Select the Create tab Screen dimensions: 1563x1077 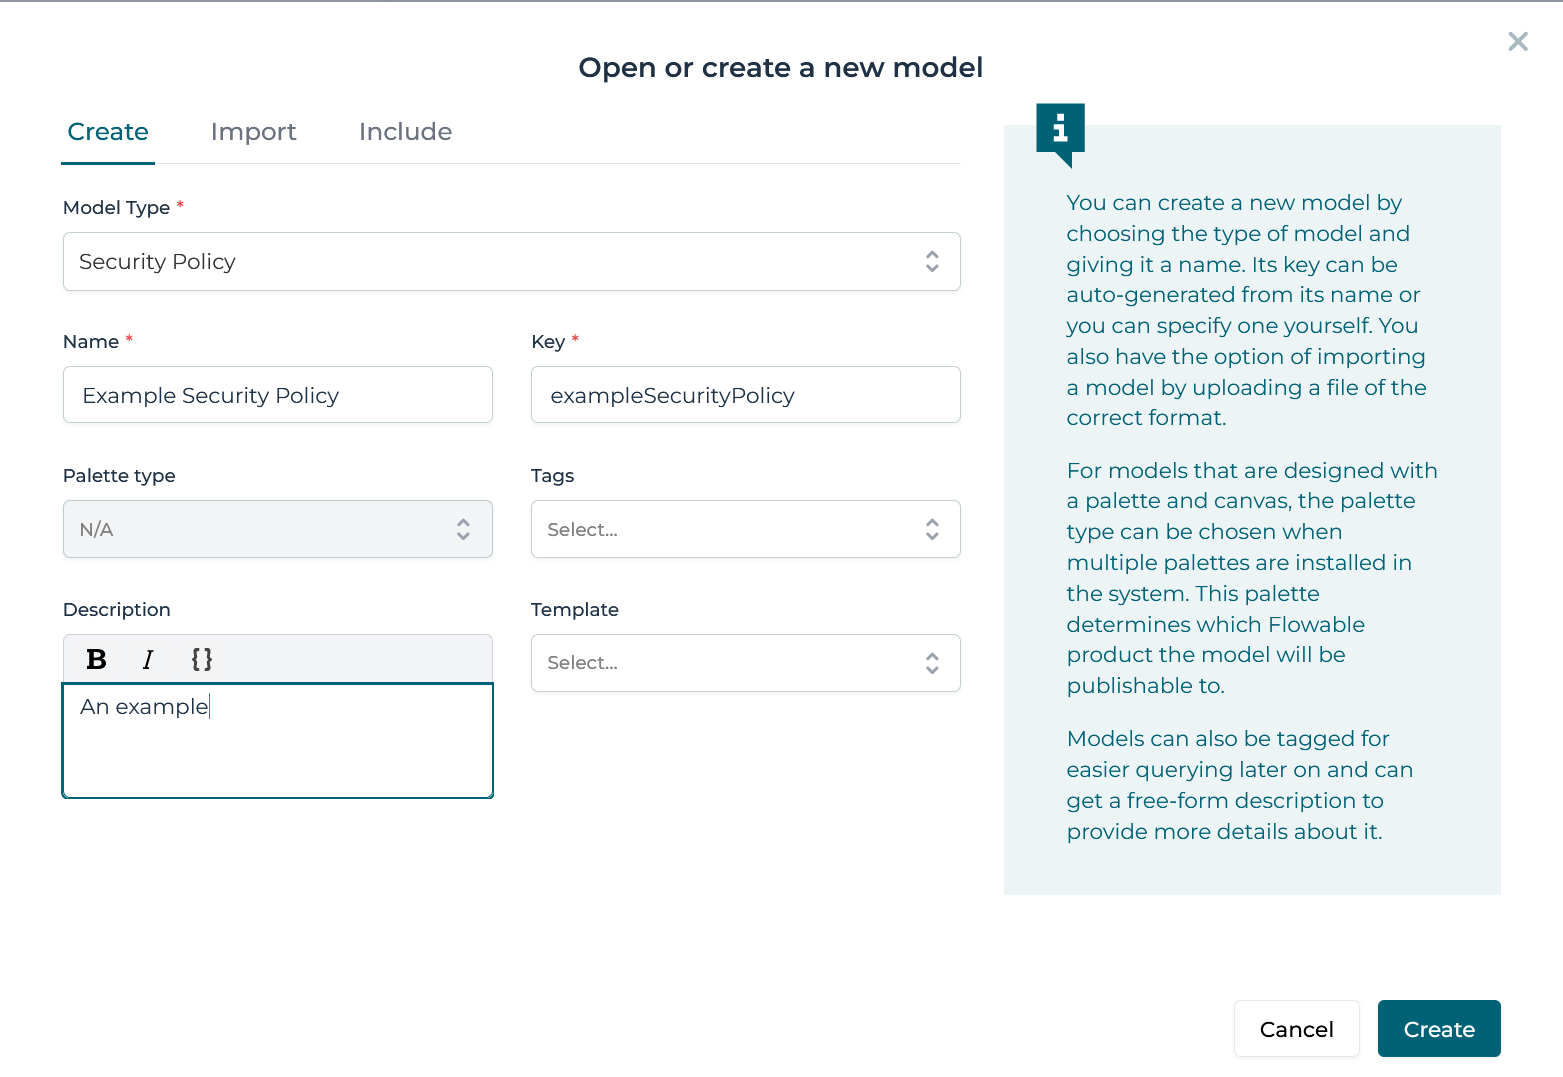coord(107,131)
